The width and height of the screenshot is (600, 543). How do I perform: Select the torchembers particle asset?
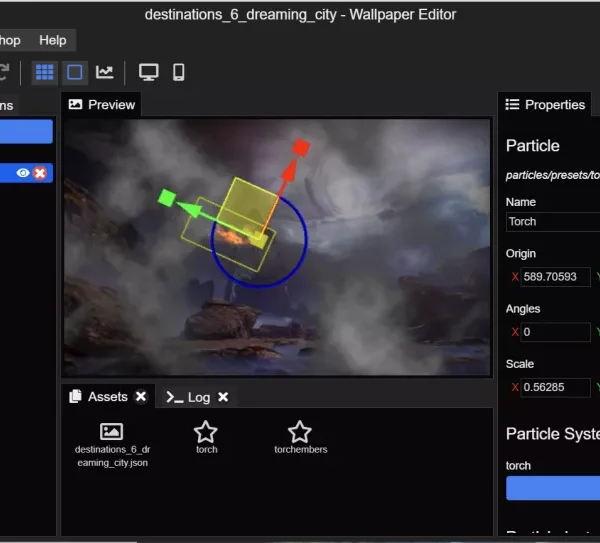coord(300,437)
